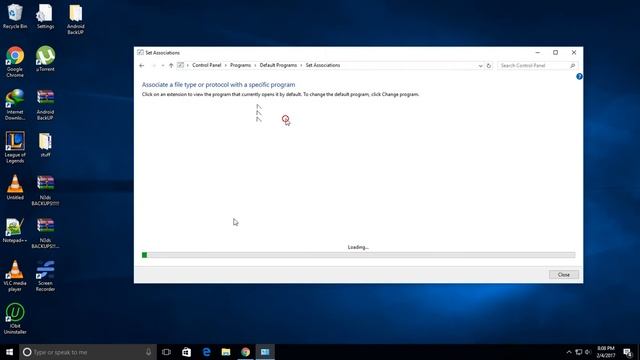Viewport: 640px width, 360px height.
Task: Open Task View on taskbar
Action: pos(166,352)
